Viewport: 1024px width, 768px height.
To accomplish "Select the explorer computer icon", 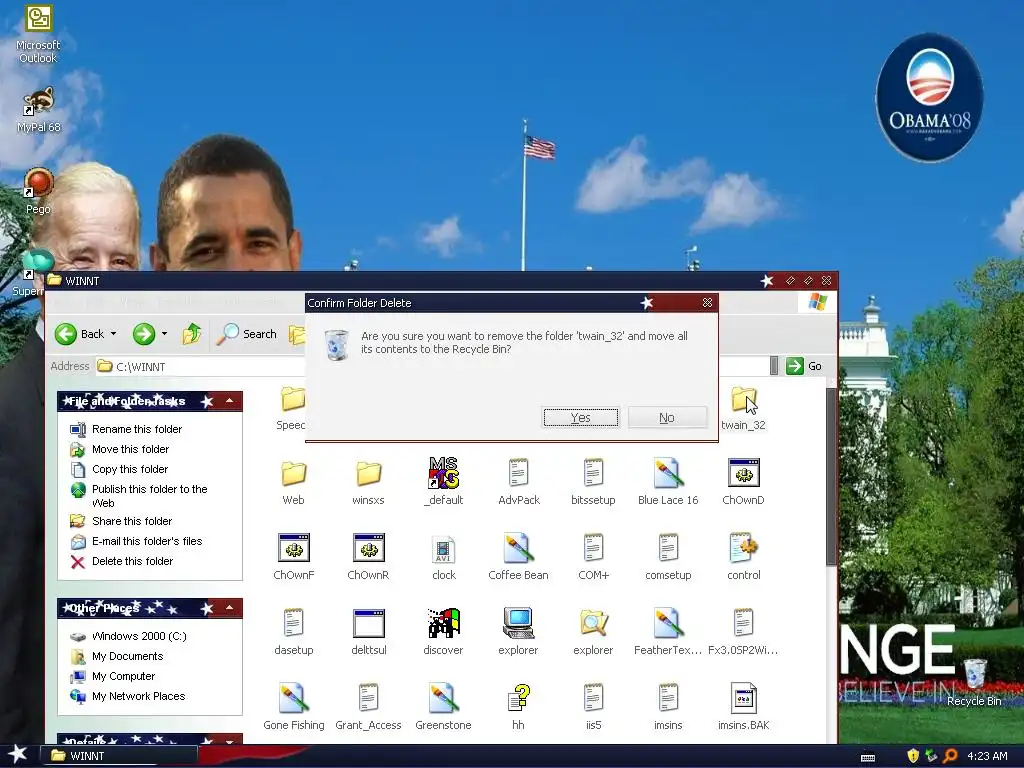I will point(519,632).
